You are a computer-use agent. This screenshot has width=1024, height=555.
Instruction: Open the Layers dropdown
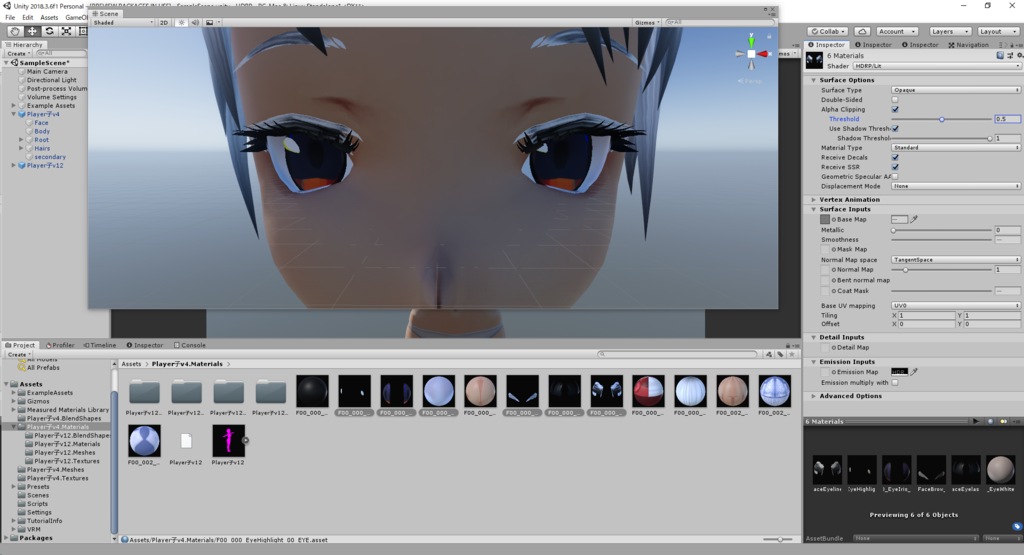(950, 31)
